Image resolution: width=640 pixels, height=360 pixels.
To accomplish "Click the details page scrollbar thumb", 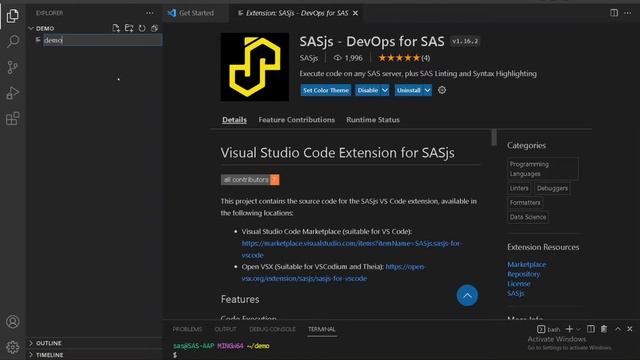I will [494, 137].
